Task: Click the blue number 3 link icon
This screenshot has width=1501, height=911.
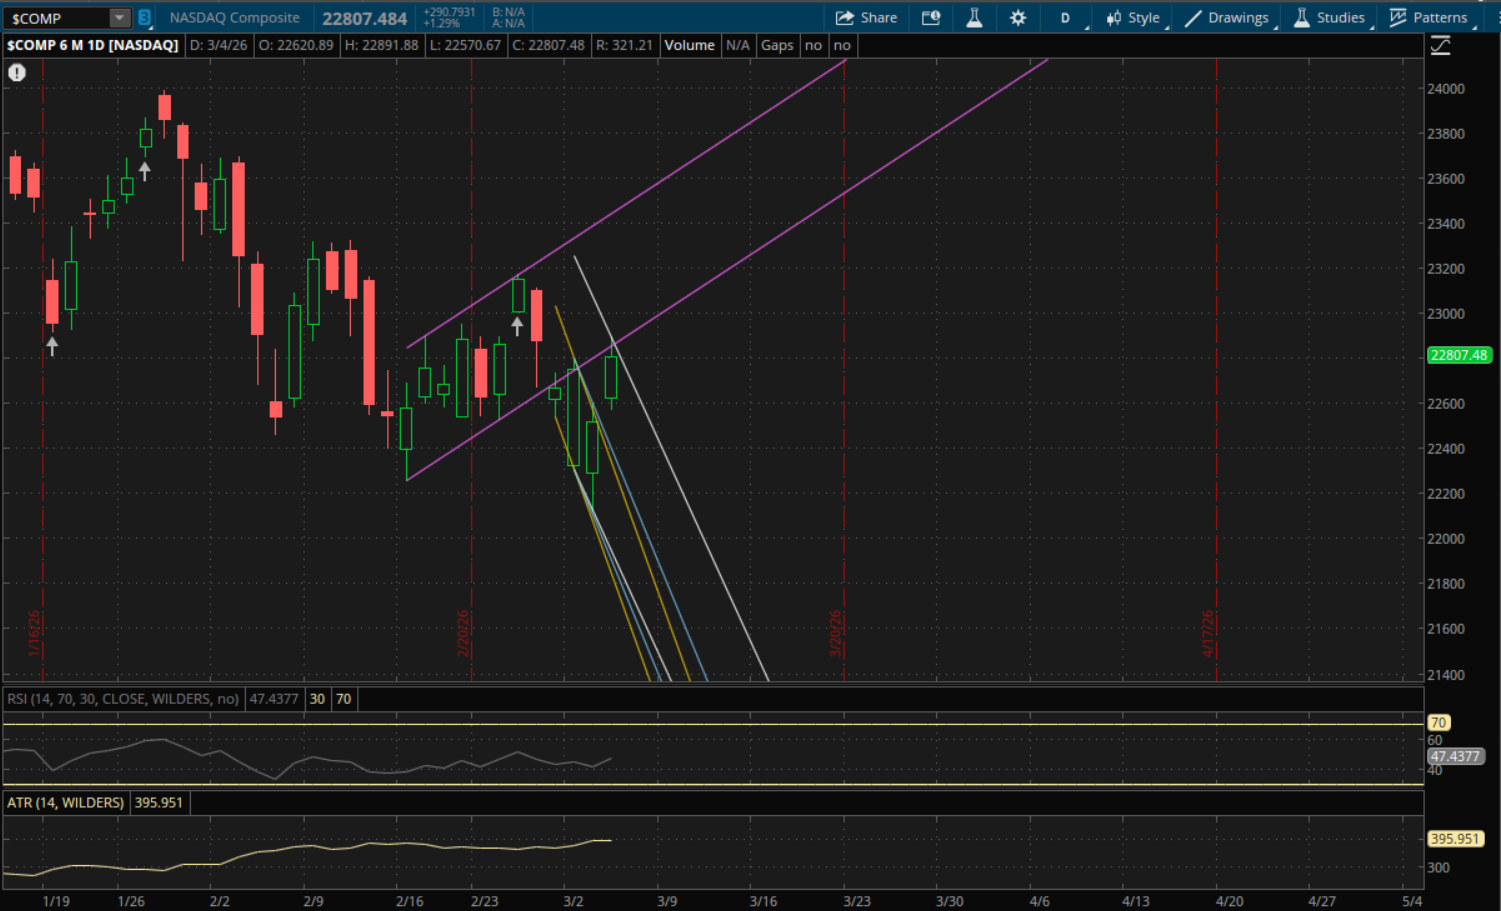Action: [x=145, y=18]
